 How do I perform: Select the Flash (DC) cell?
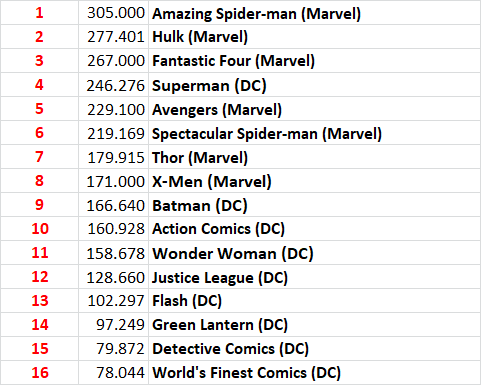[x=314, y=301]
